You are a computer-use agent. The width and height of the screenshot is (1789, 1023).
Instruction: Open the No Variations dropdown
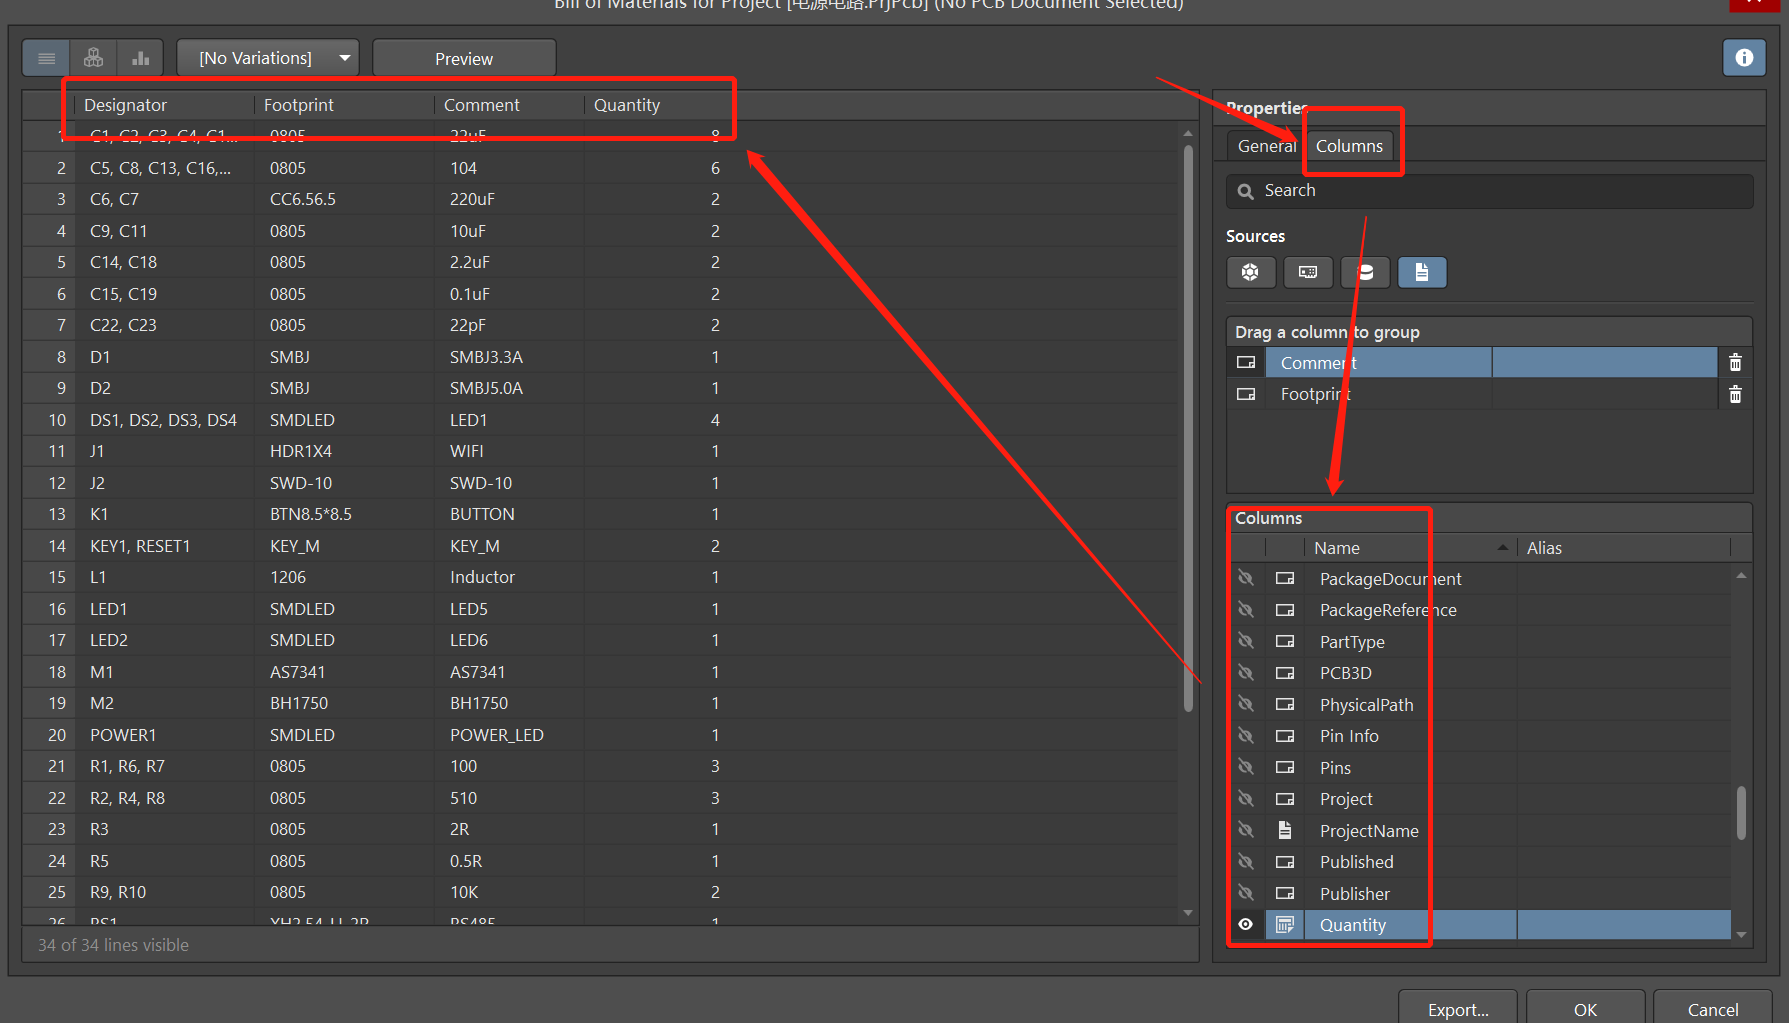tap(268, 58)
